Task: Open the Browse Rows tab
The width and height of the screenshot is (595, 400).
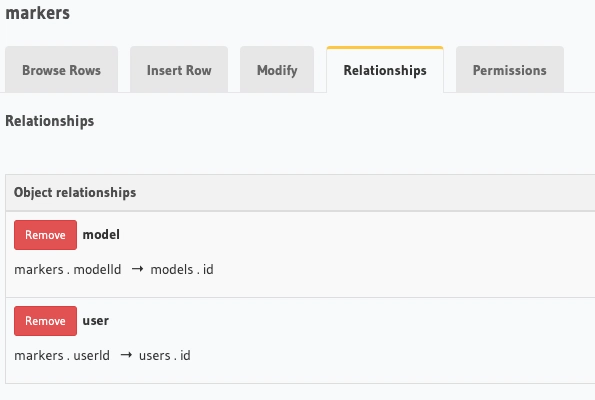Action: (61, 70)
